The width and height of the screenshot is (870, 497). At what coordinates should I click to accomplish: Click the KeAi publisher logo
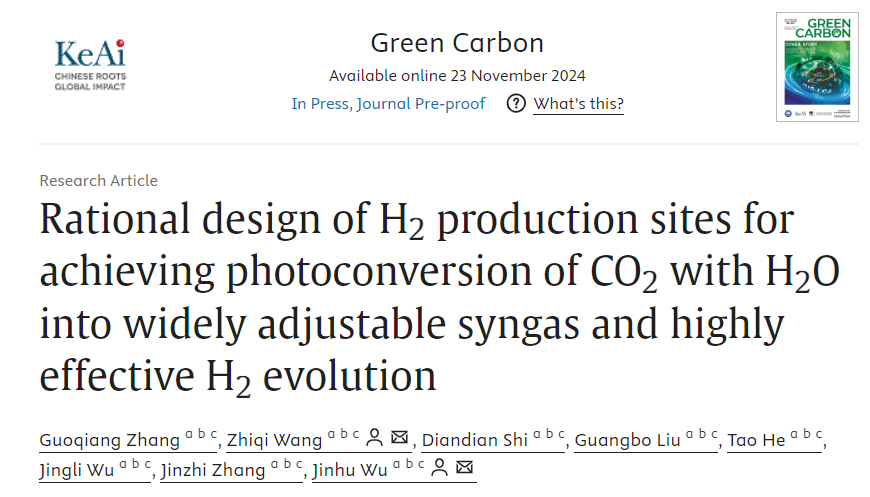90,66
